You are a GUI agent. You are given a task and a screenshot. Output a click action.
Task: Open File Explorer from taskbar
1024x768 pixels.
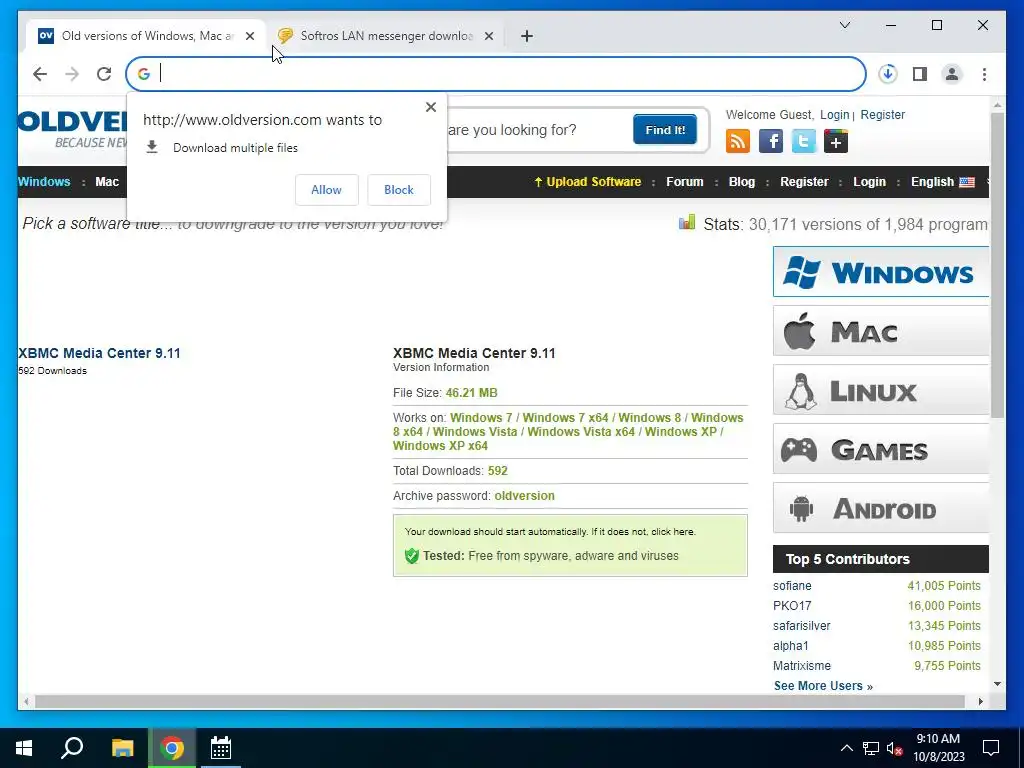pyautogui.click(x=122, y=748)
